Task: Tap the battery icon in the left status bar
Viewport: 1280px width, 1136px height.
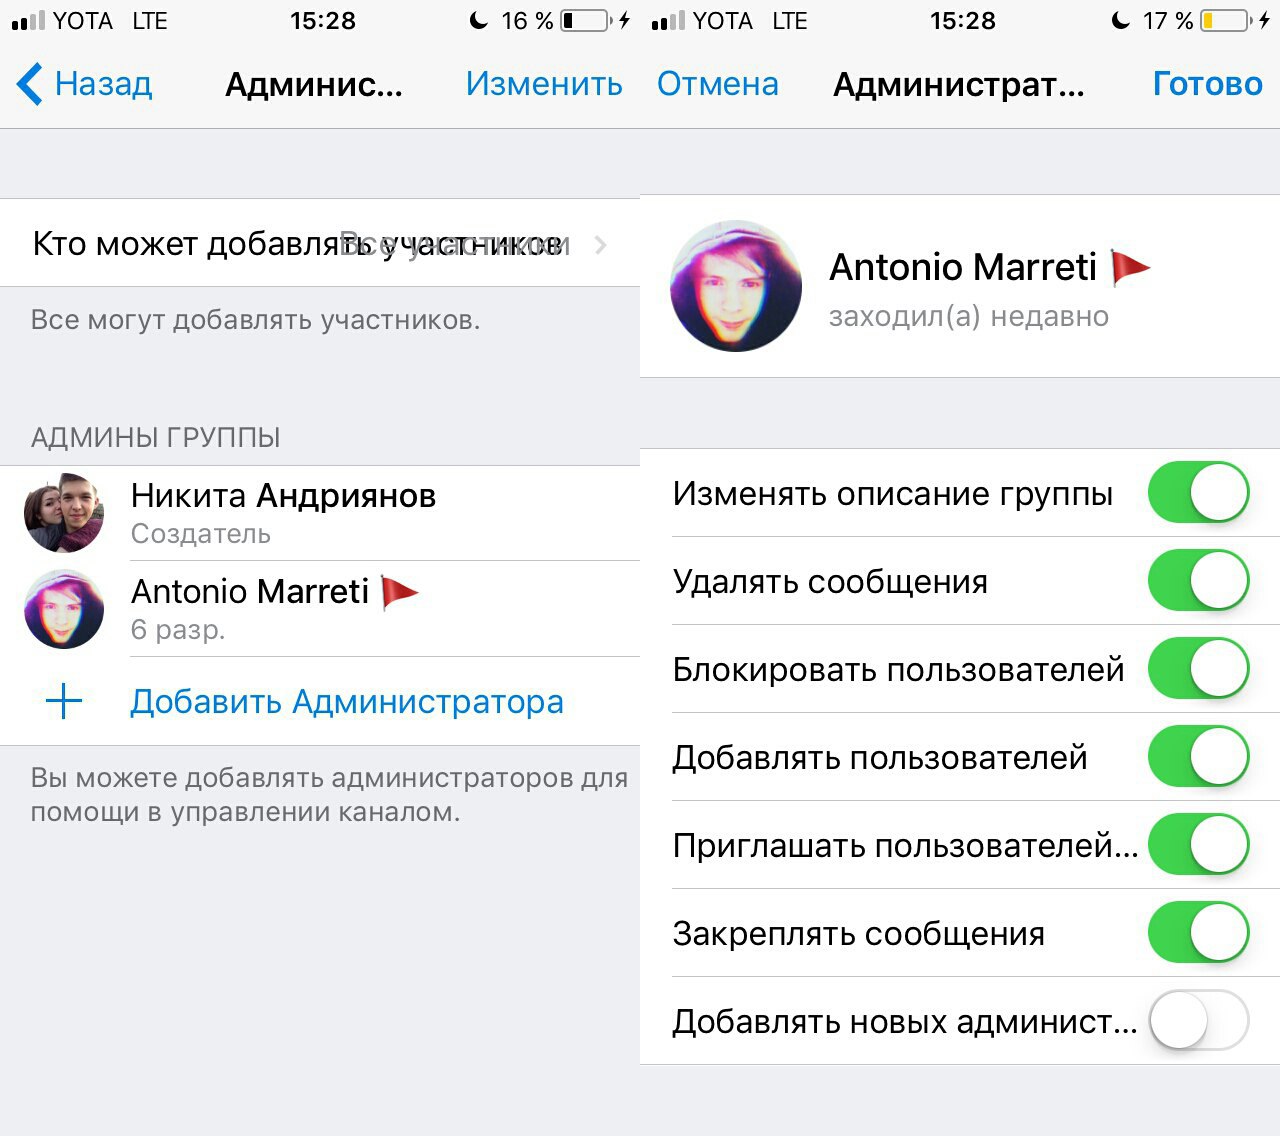Action: click(587, 20)
